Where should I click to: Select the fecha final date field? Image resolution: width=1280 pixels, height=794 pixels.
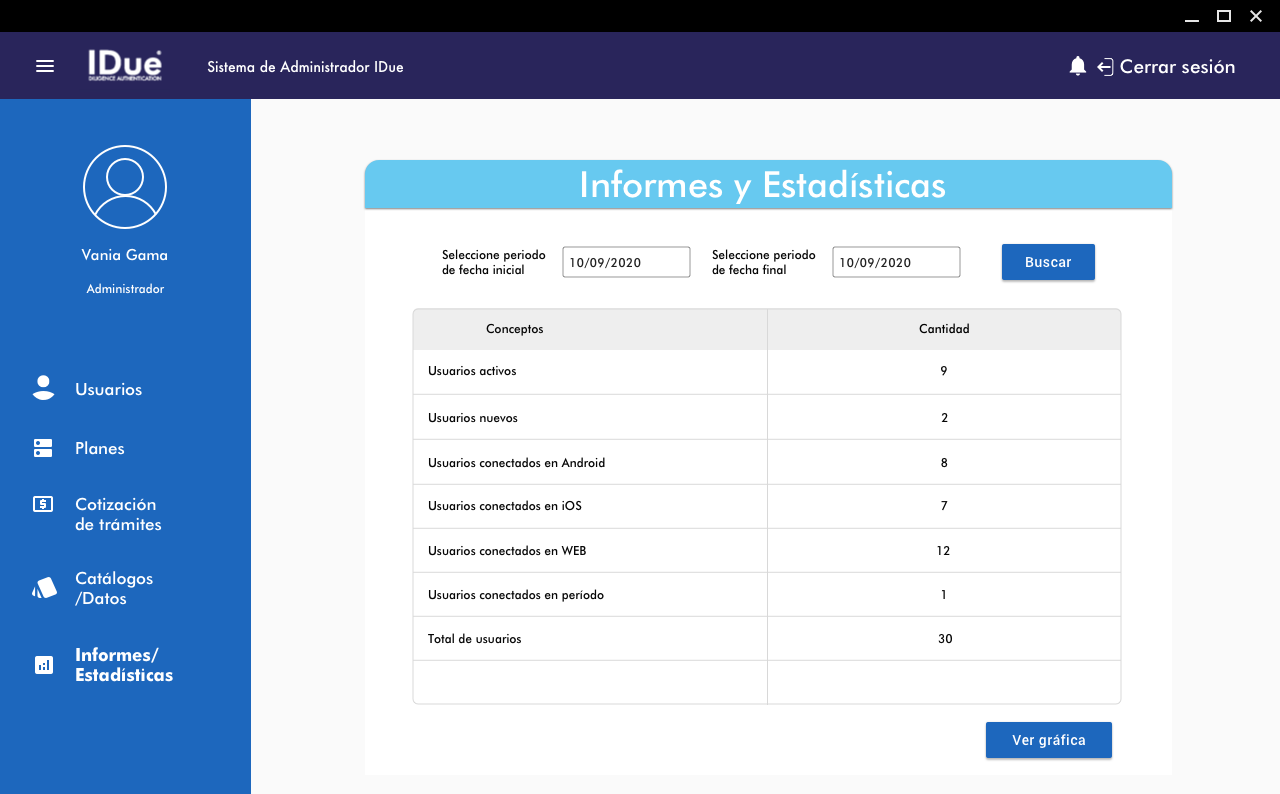(896, 262)
